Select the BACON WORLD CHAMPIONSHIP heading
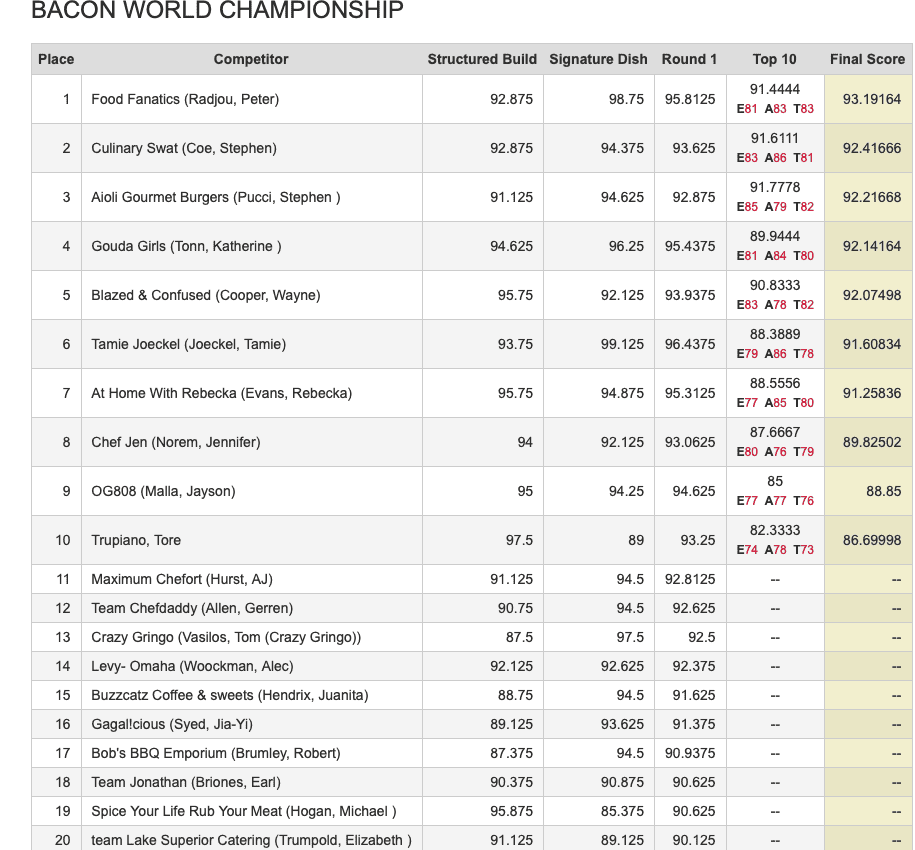Image resolution: width=915 pixels, height=850 pixels. [x=217, y=10]
